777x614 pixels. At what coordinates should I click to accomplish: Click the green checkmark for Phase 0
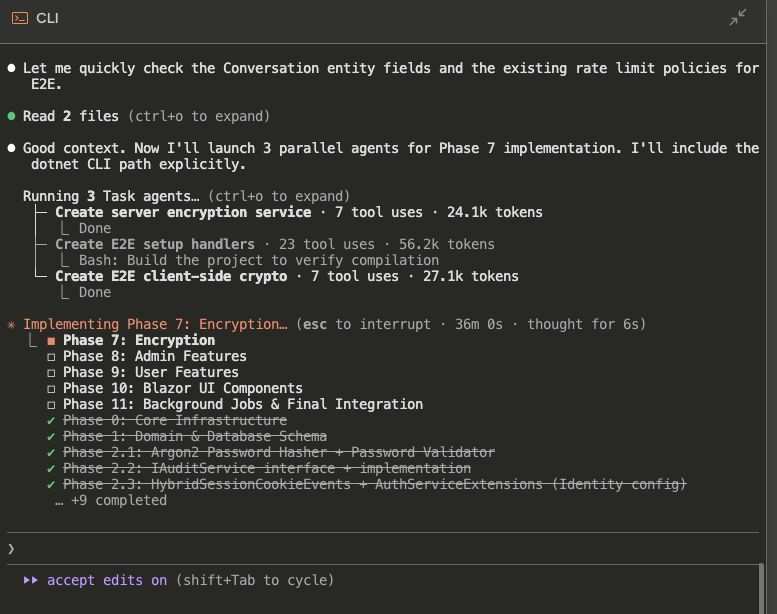click(x=52, y=420)
